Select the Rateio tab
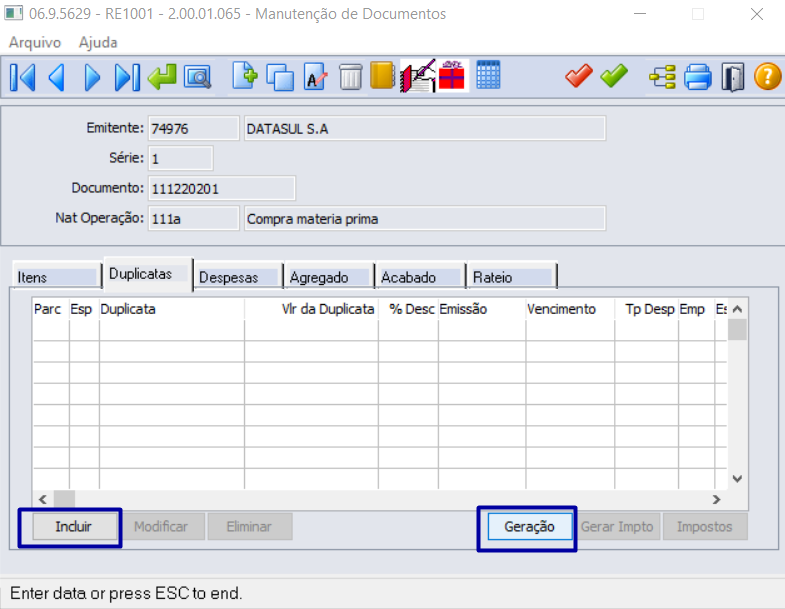The width and height of the screenshot is (785, 609). click(x=511, y=277)
